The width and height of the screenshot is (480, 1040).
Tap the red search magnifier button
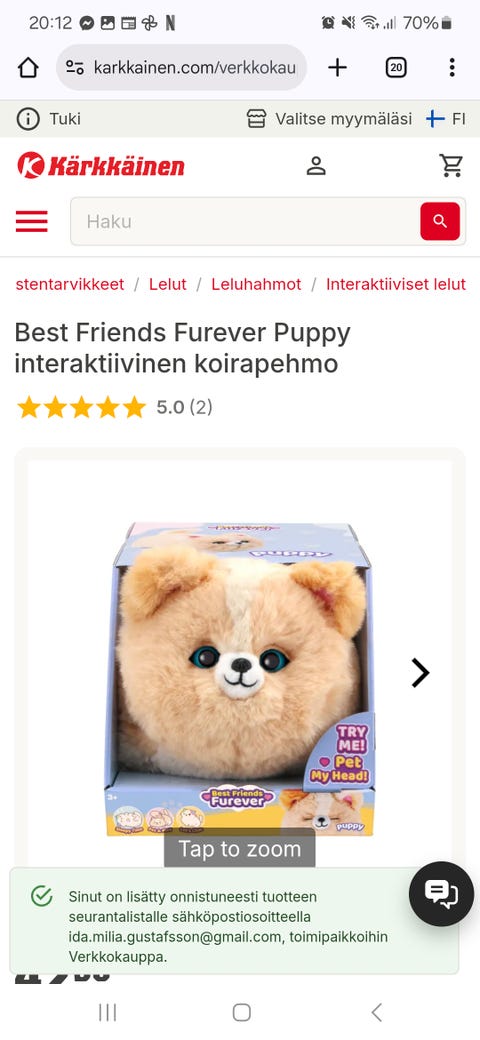[x=440, y=221]
